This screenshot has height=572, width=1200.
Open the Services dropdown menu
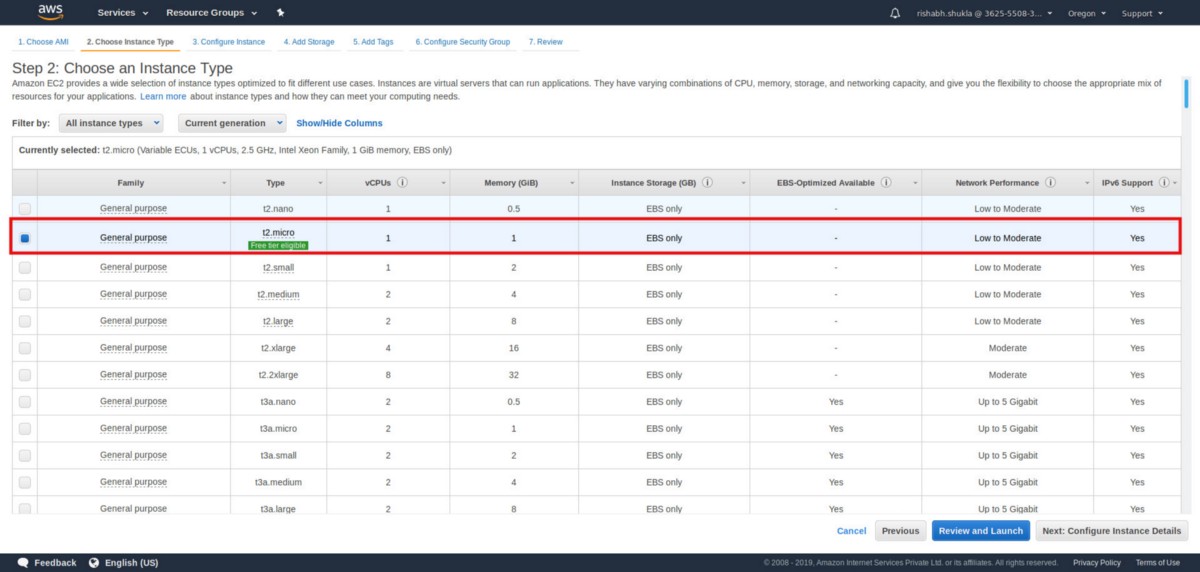tap(123, 13)
